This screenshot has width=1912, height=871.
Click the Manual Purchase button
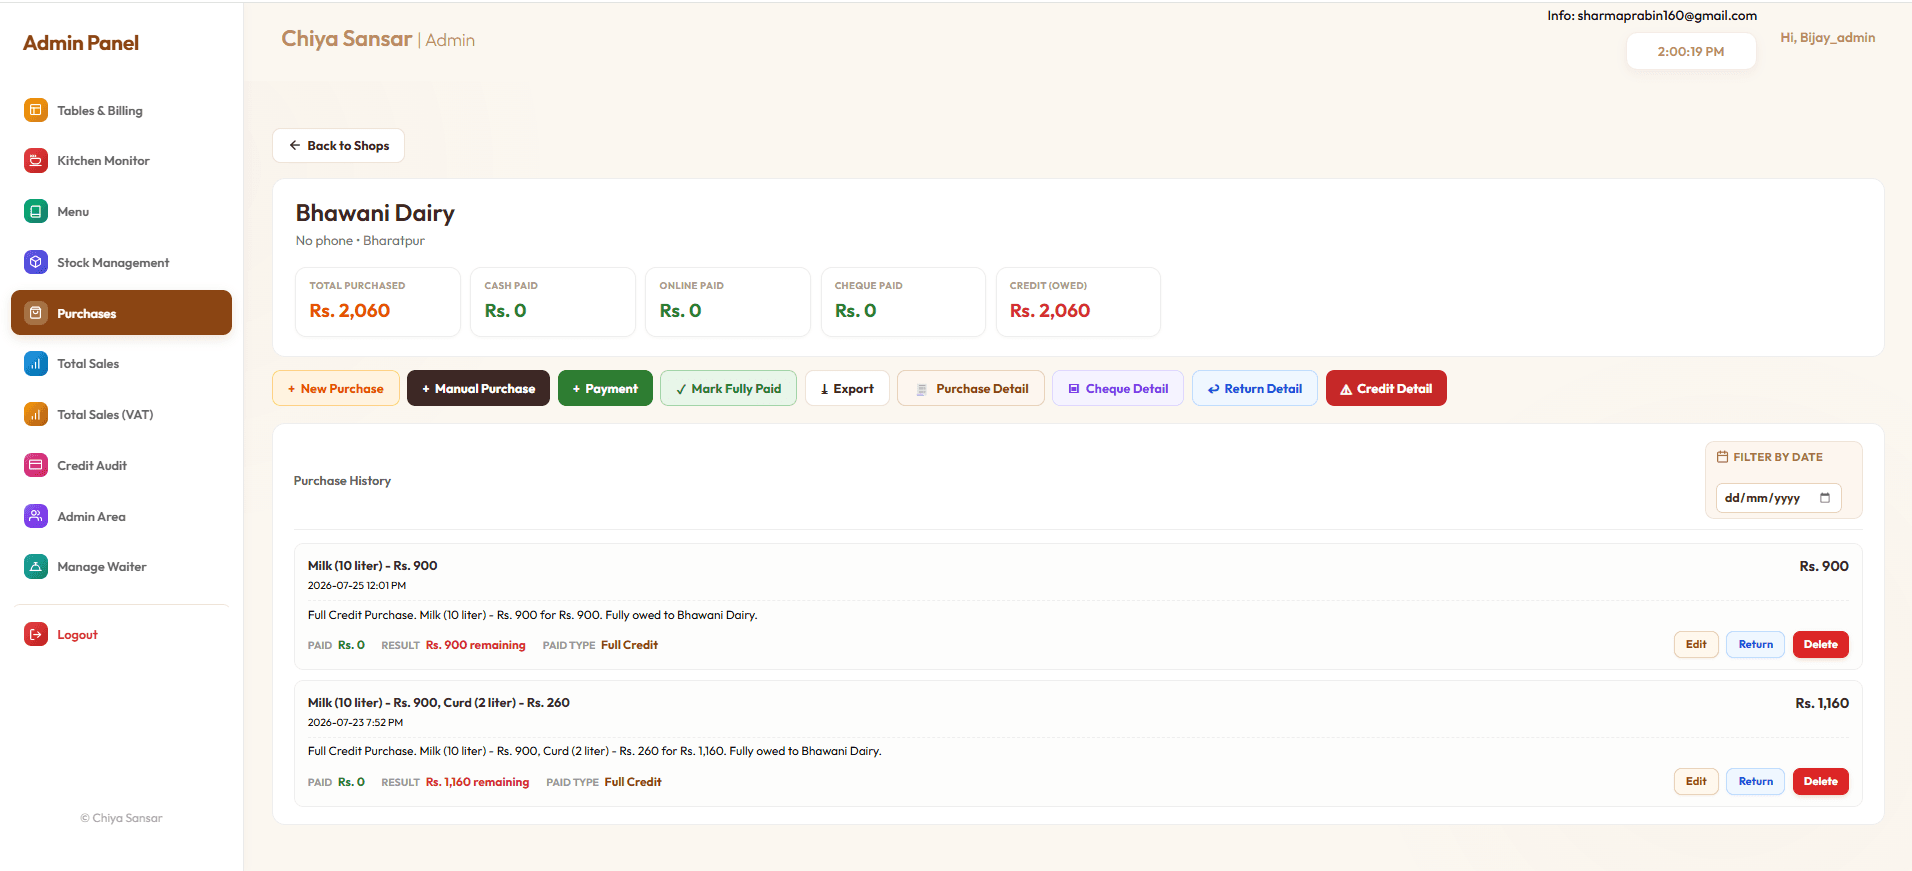click(x=478, y=388)
